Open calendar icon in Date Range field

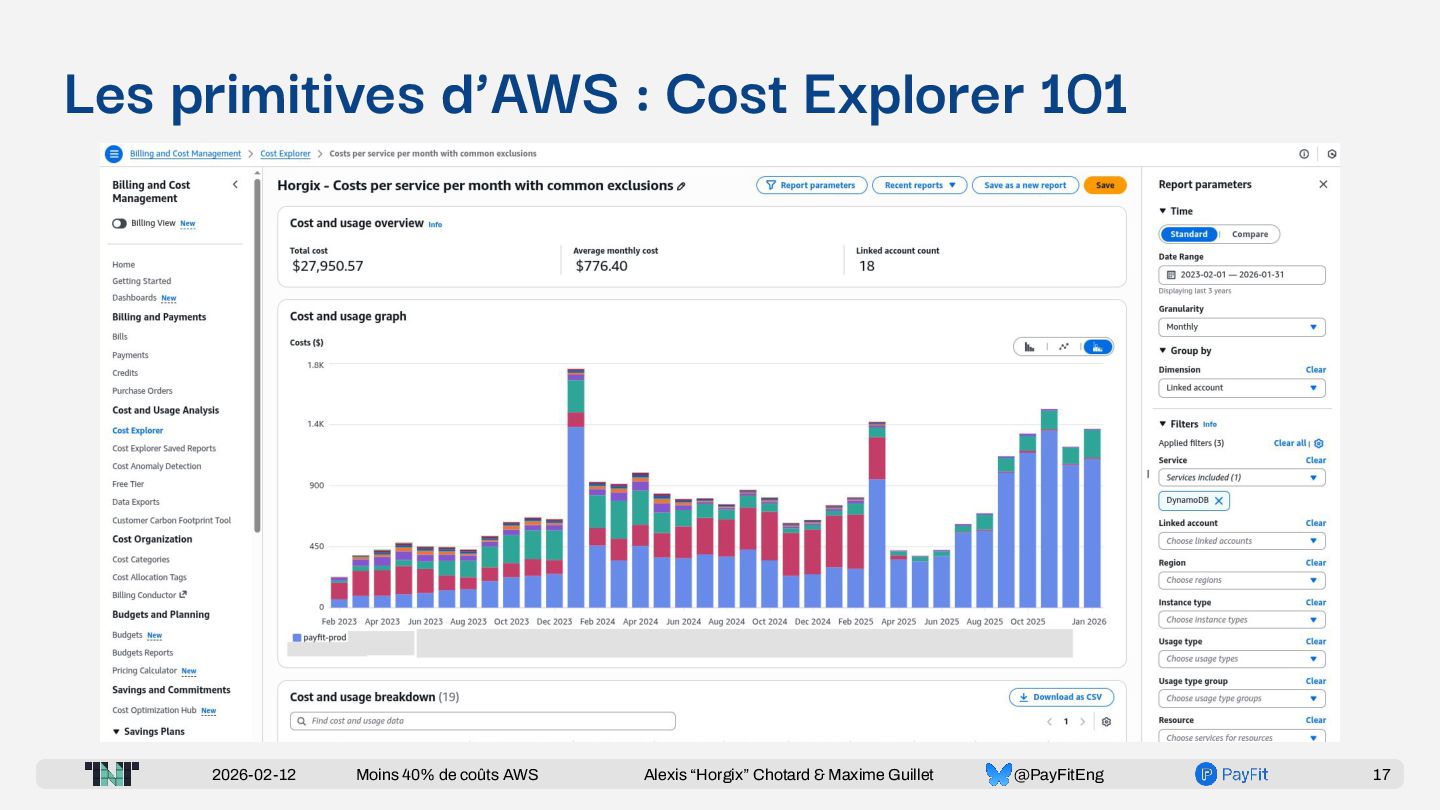[1172, 275]
